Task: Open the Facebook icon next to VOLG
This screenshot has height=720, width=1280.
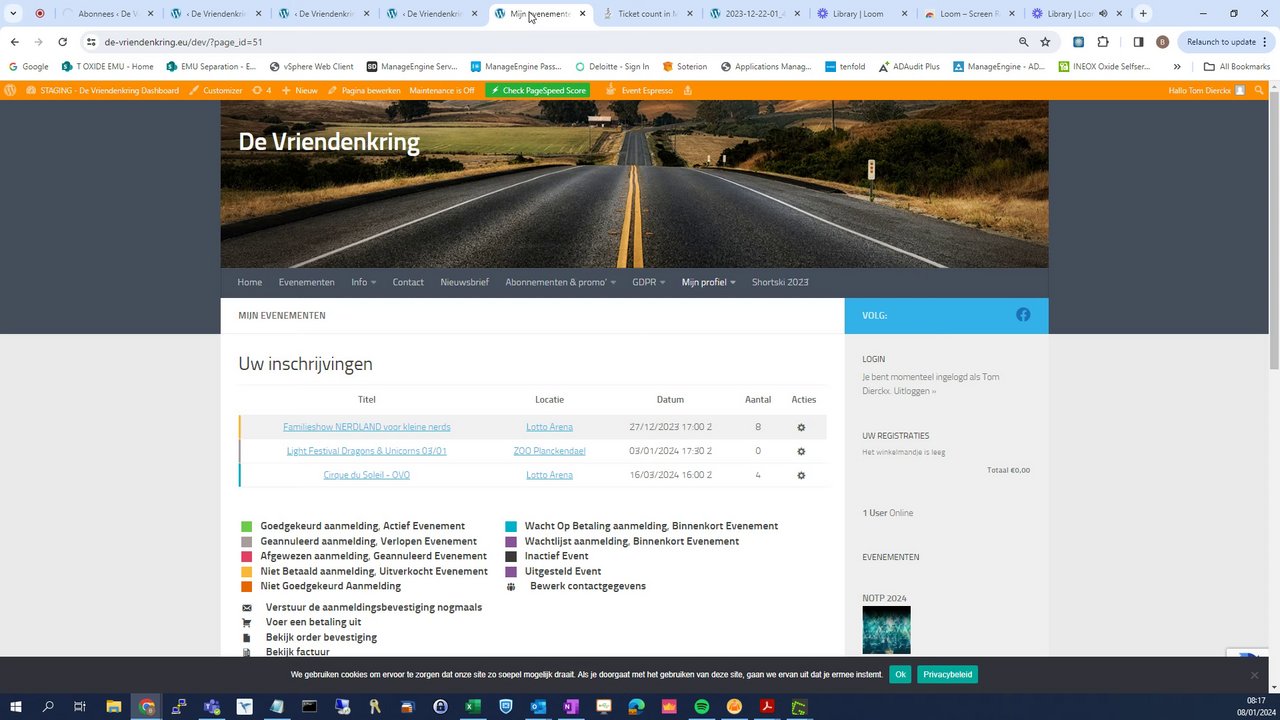Action: tap(1023, 315)
